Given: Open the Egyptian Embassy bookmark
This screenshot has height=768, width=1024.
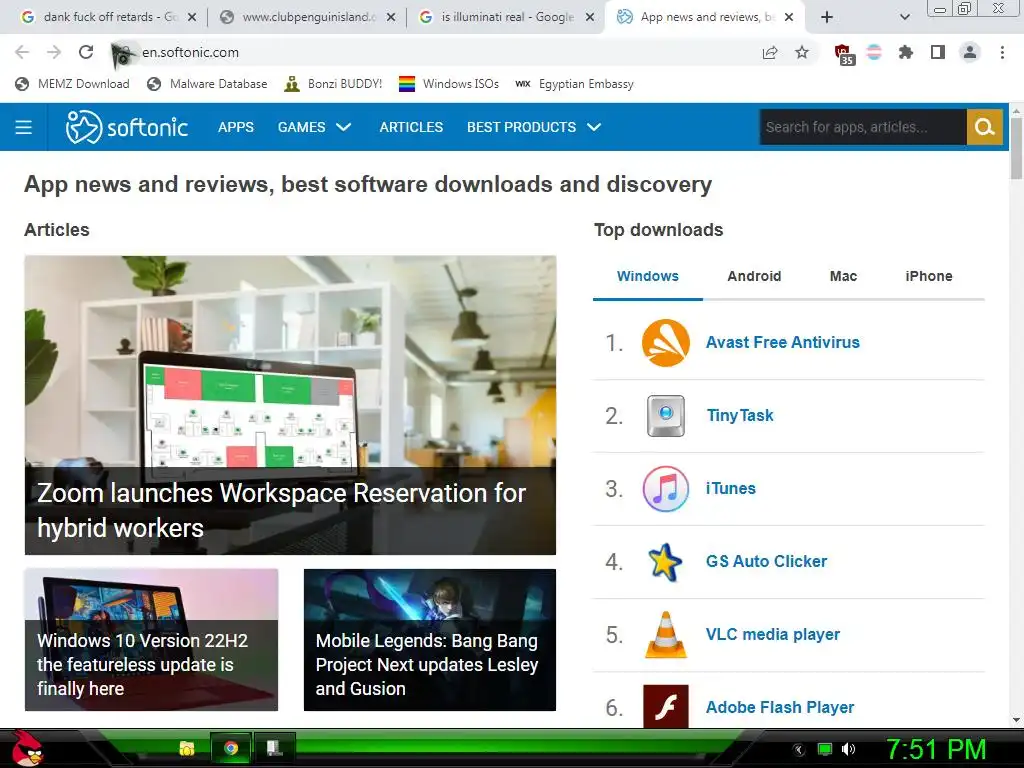Looking at the screenshot, I should pyautogui.click(x=575, y=84).
